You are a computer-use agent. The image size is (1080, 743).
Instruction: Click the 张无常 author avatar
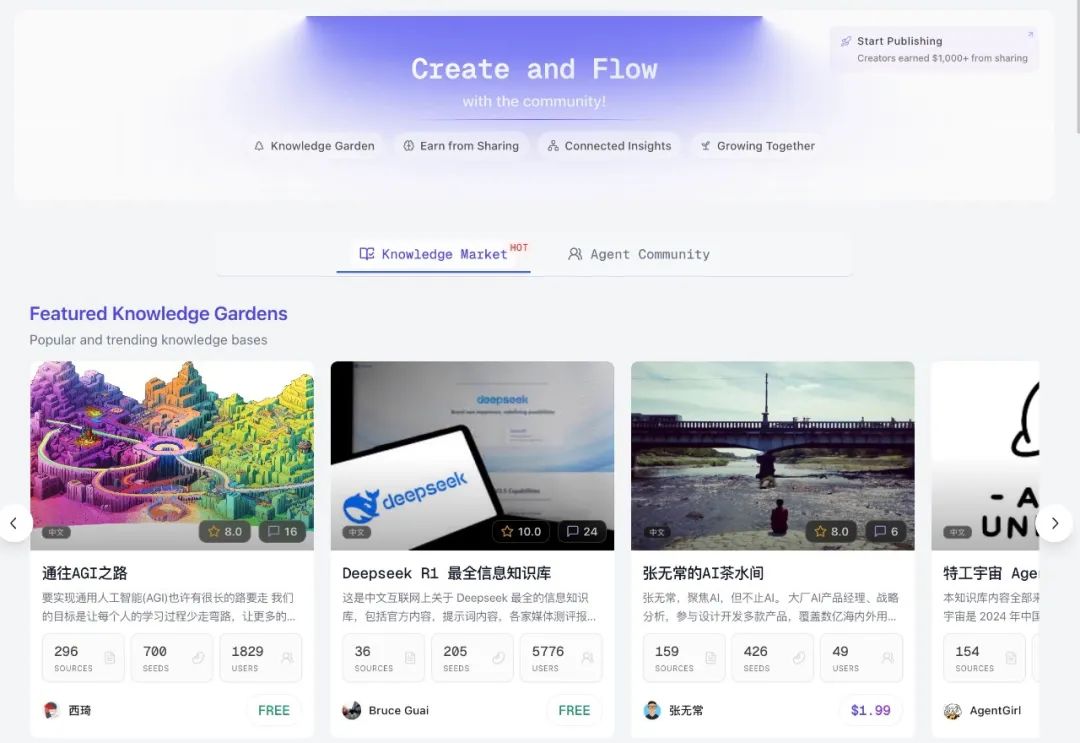tap(652, 711)
